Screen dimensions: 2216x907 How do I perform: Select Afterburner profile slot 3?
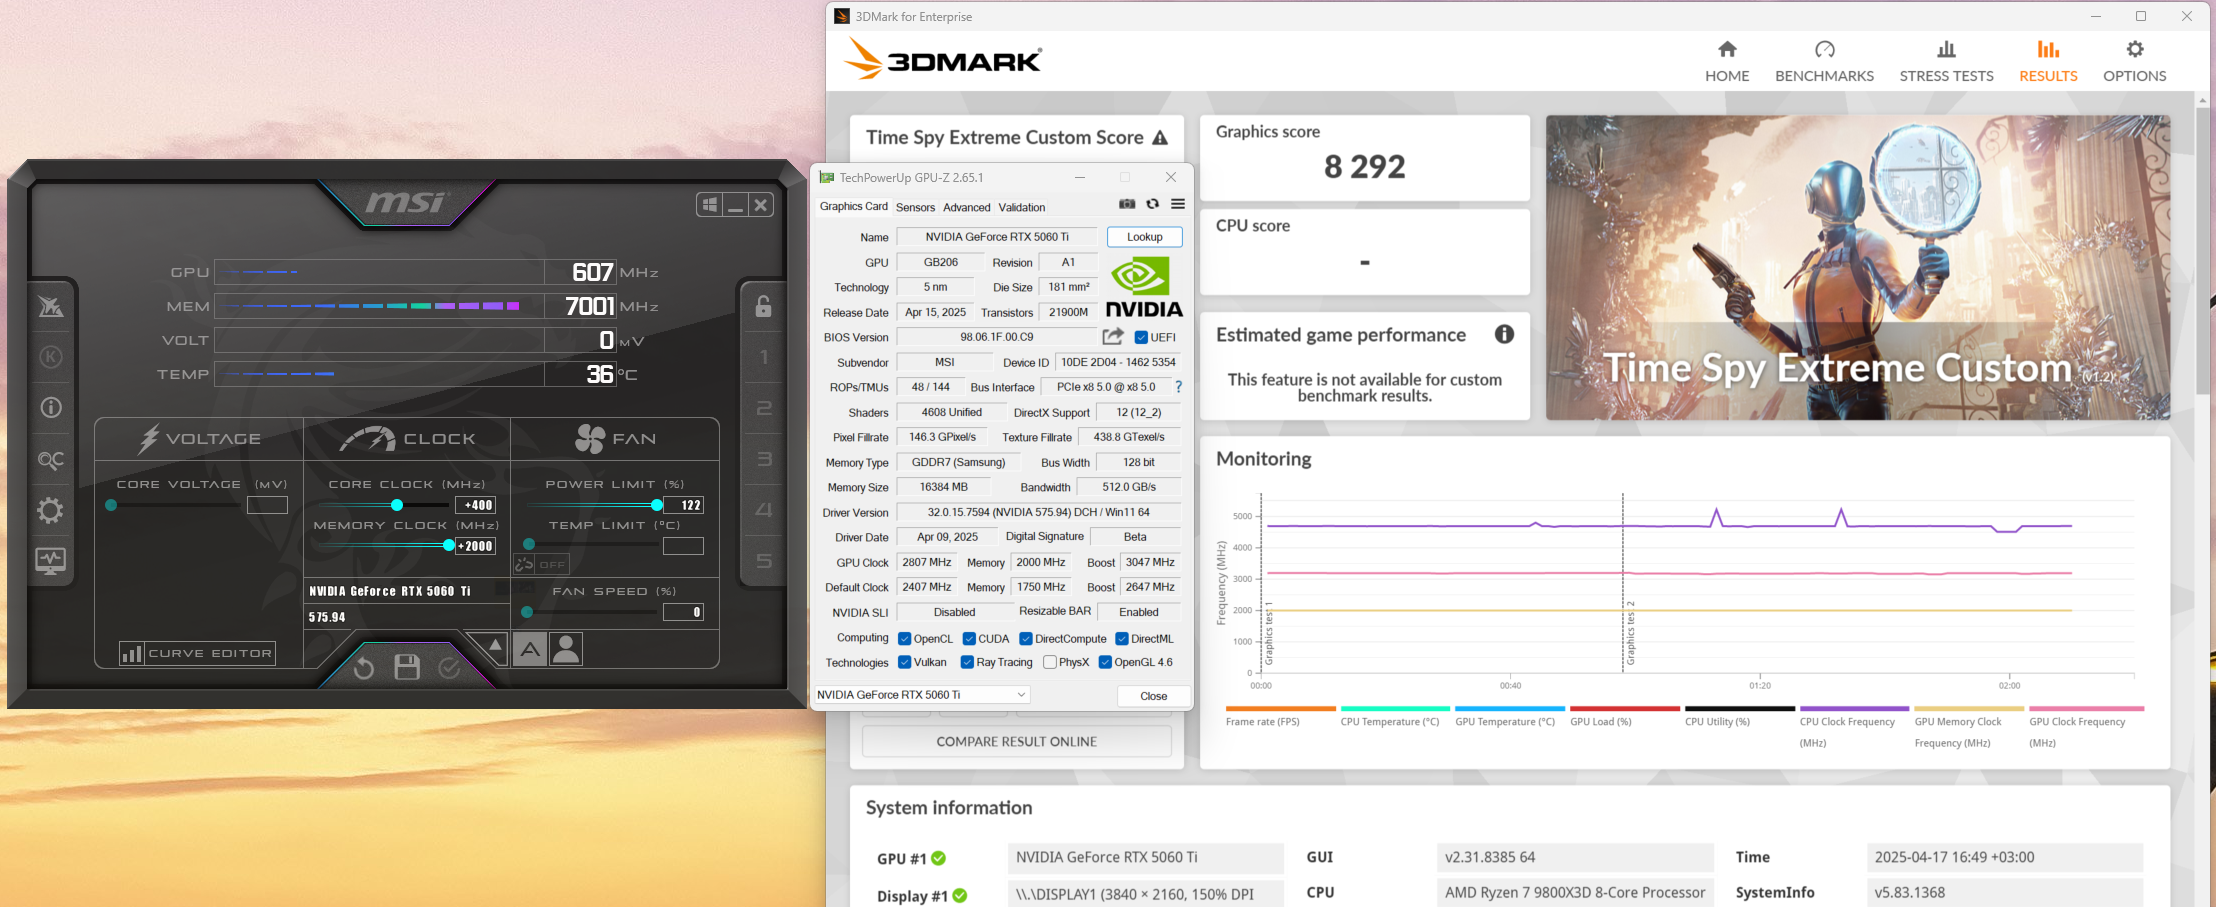(763, 459)
